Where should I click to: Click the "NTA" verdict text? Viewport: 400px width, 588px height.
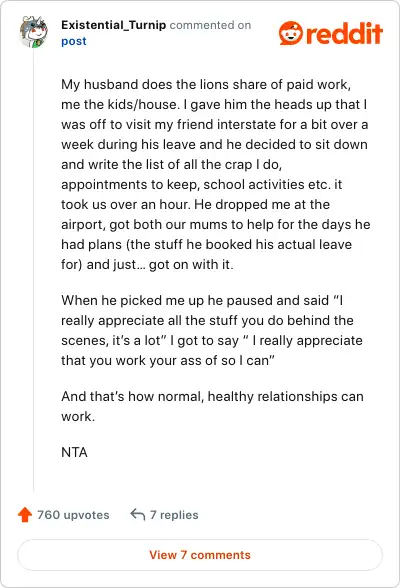coord(74,452)
